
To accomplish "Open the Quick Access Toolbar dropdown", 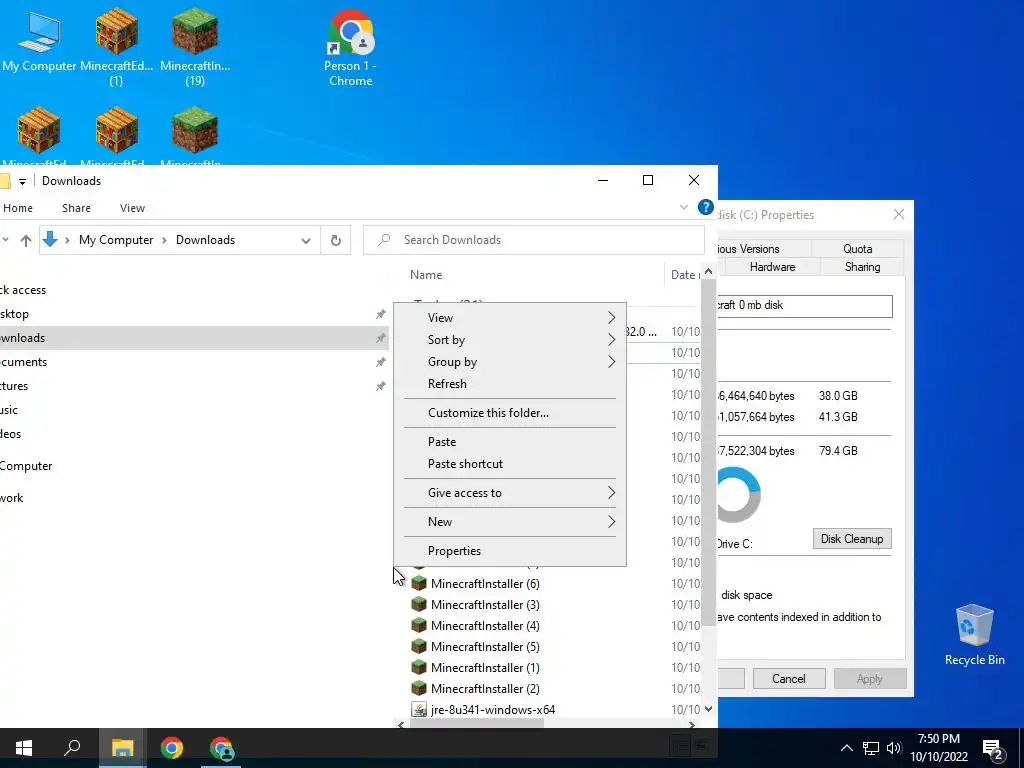I will point(22,182).
